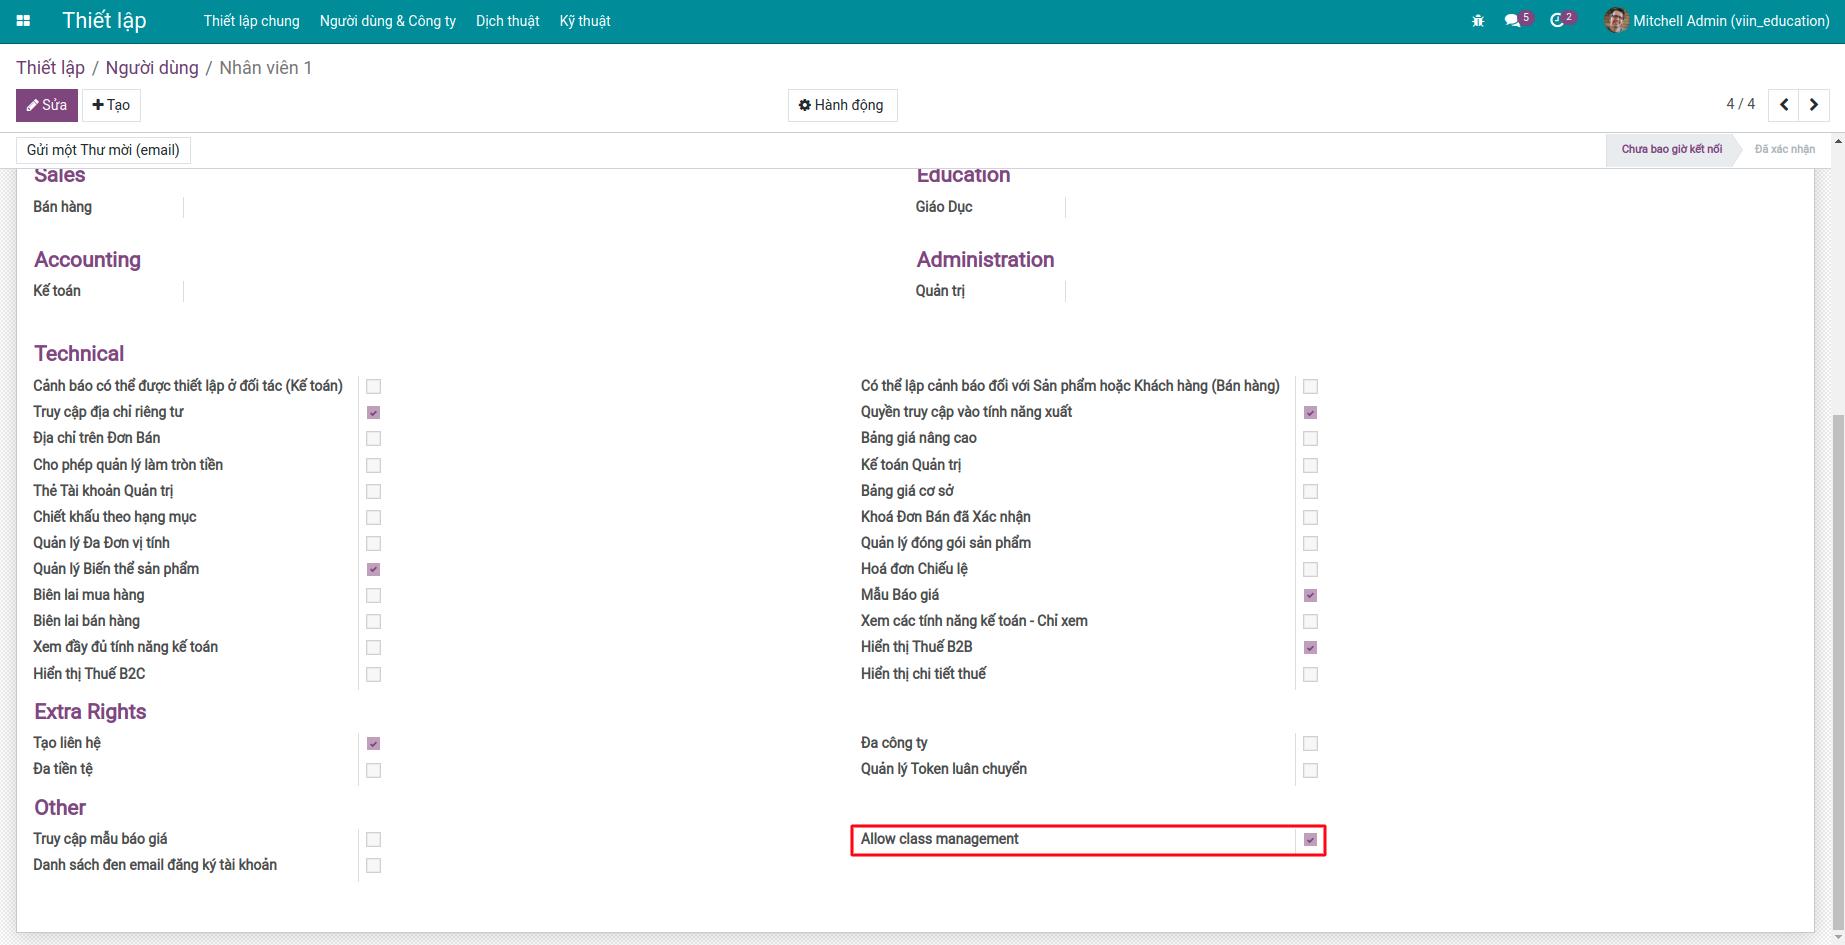Click Mitchell Admin avatar picture
Screen dimensions: 1845x945
point(1616,21)
